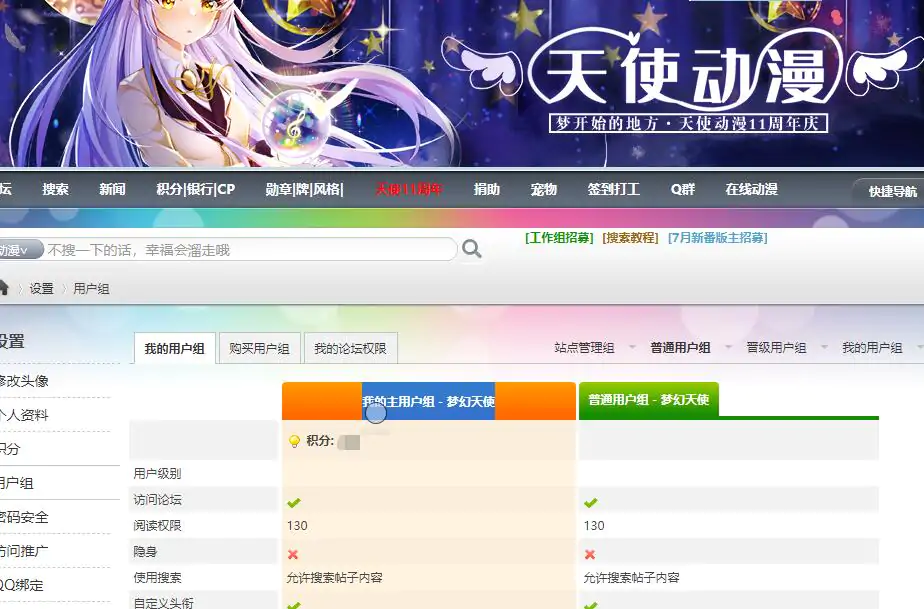
Task: Switch to 购买用户组 tab
Action: (259, 348)
